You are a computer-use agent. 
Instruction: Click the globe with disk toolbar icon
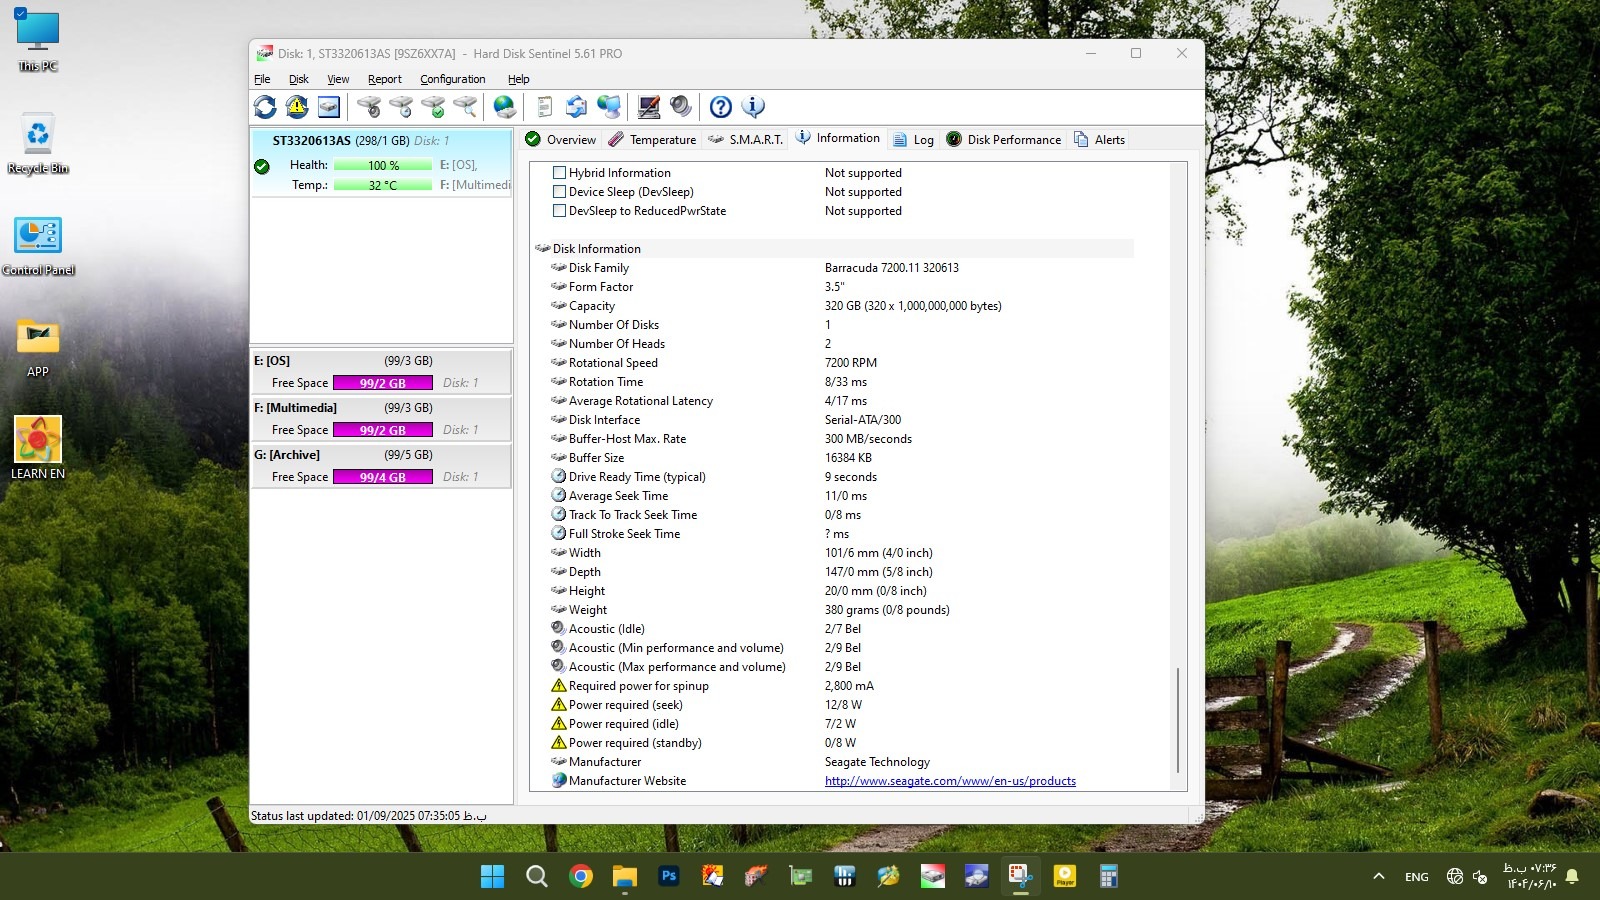click(x=505, y=107)
